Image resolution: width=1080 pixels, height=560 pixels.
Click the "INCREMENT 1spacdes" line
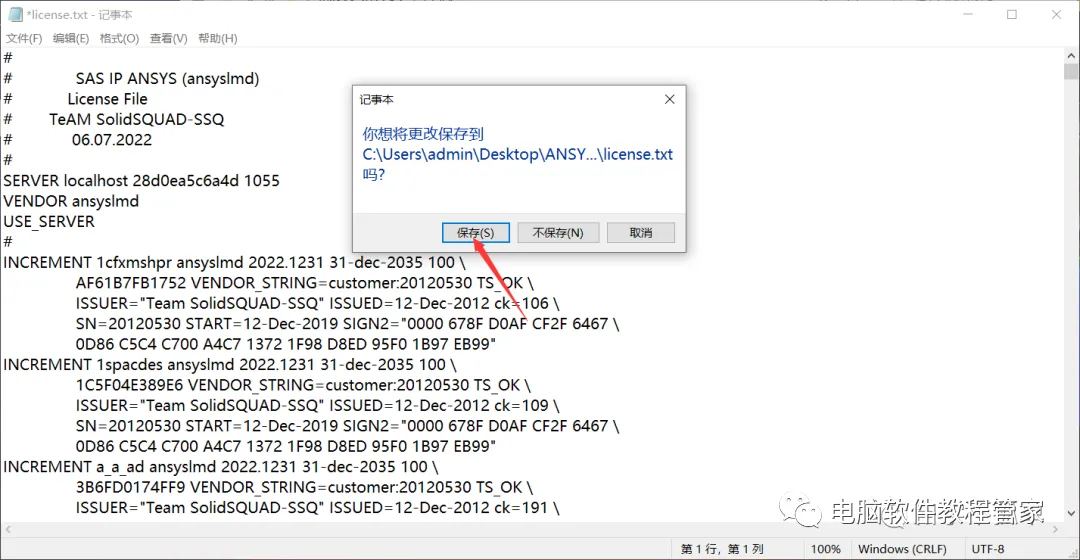coord(229,364)
